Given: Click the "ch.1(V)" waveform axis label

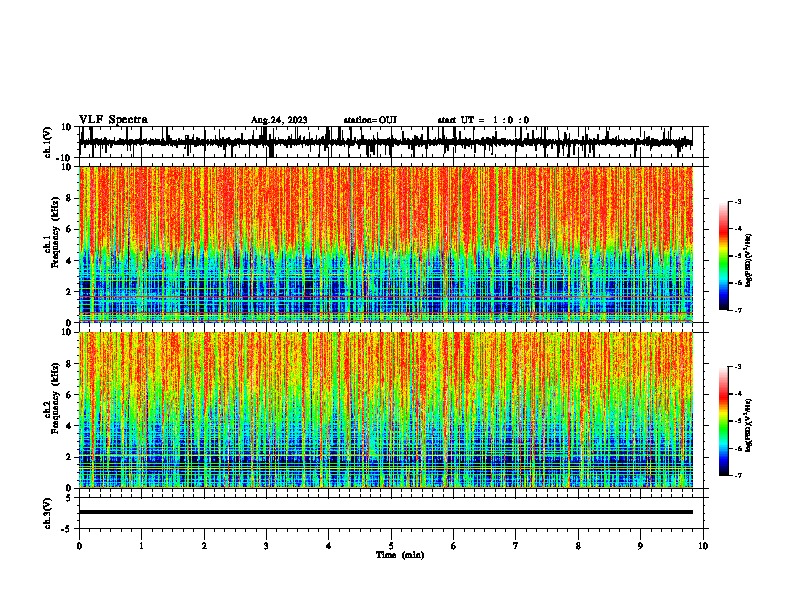Looking at the screenshot, I should coord(48,142).
